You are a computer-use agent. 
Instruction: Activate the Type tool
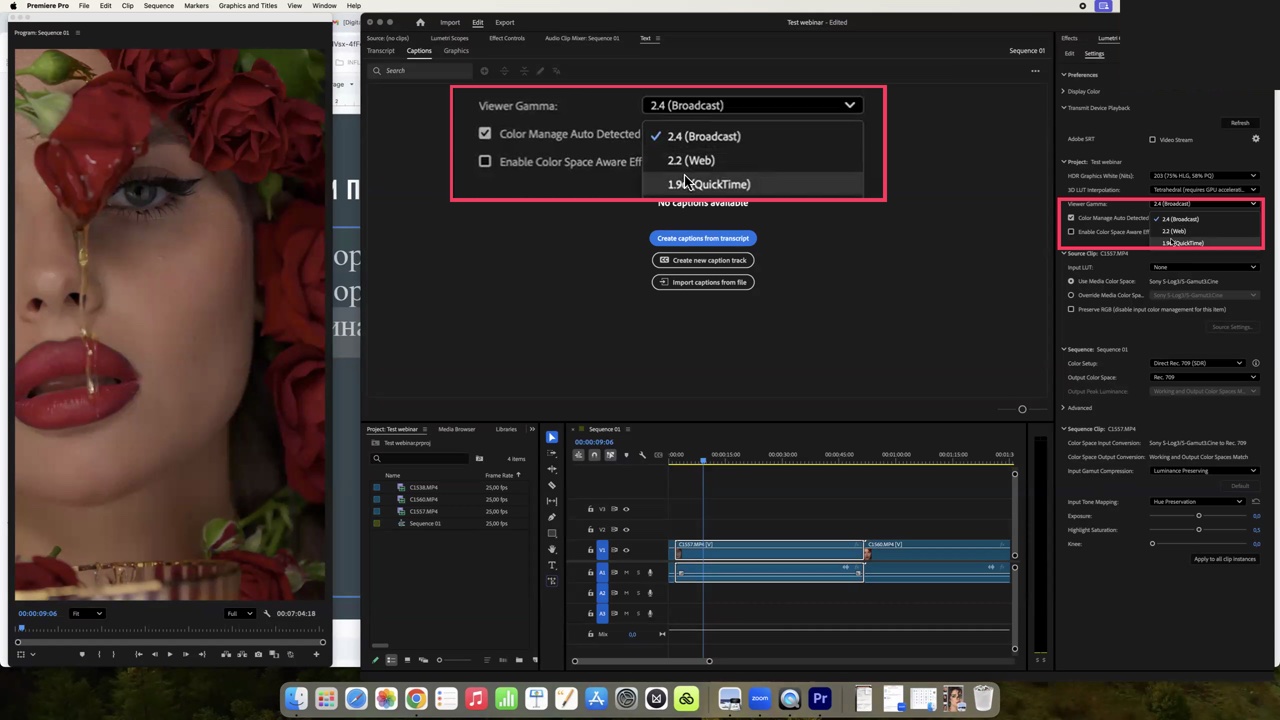pyautogui.click(x=552, y=565)
